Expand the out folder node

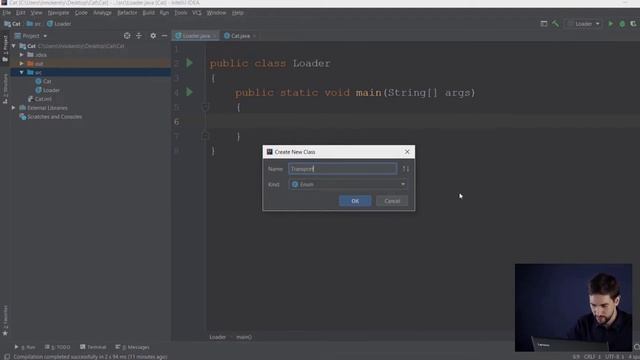(x=22, y=64)
